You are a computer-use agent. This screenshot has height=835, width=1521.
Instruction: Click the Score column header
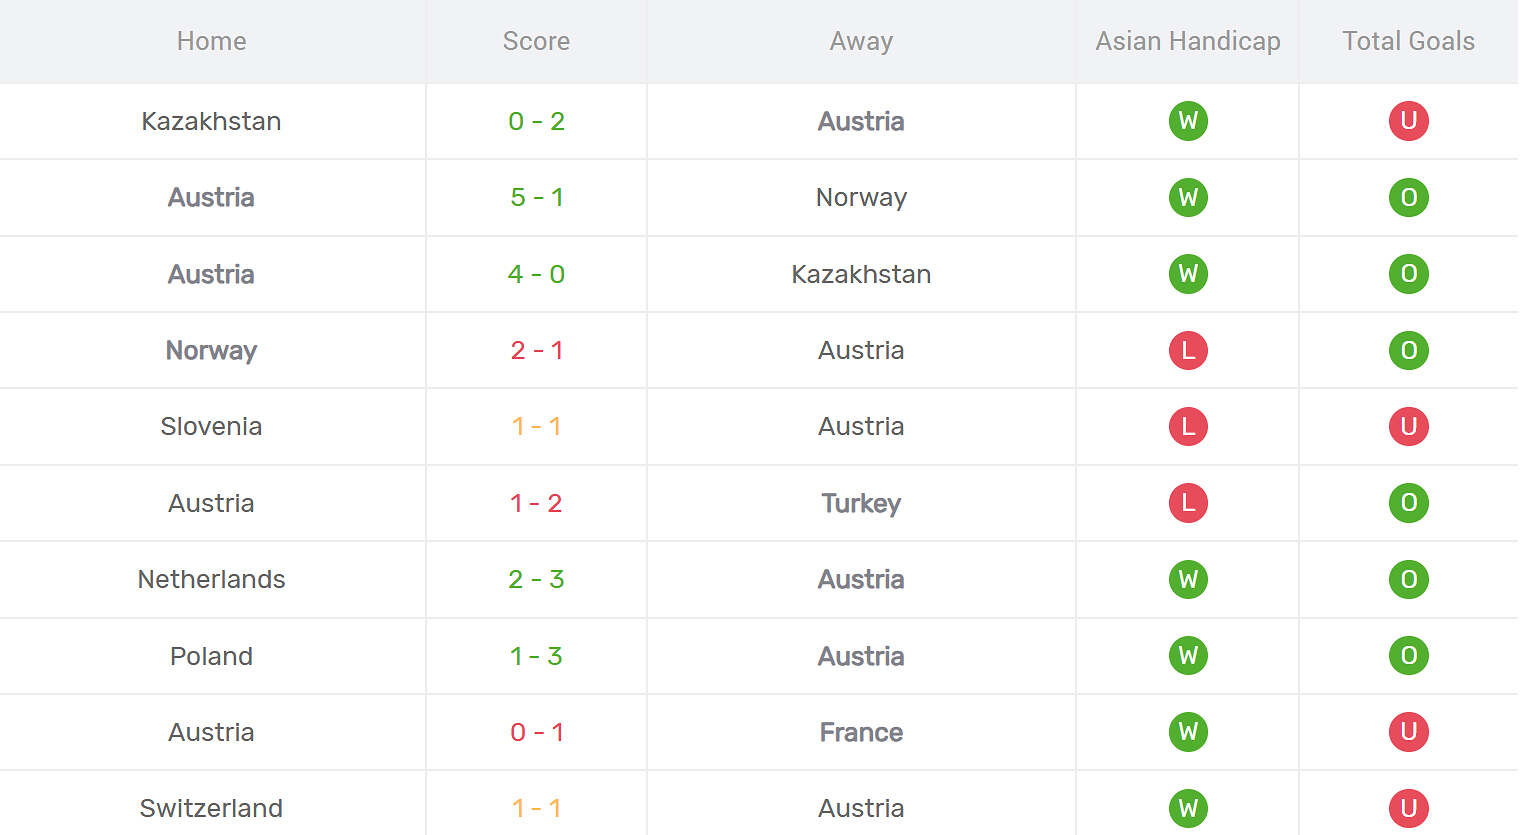[536, 41]
